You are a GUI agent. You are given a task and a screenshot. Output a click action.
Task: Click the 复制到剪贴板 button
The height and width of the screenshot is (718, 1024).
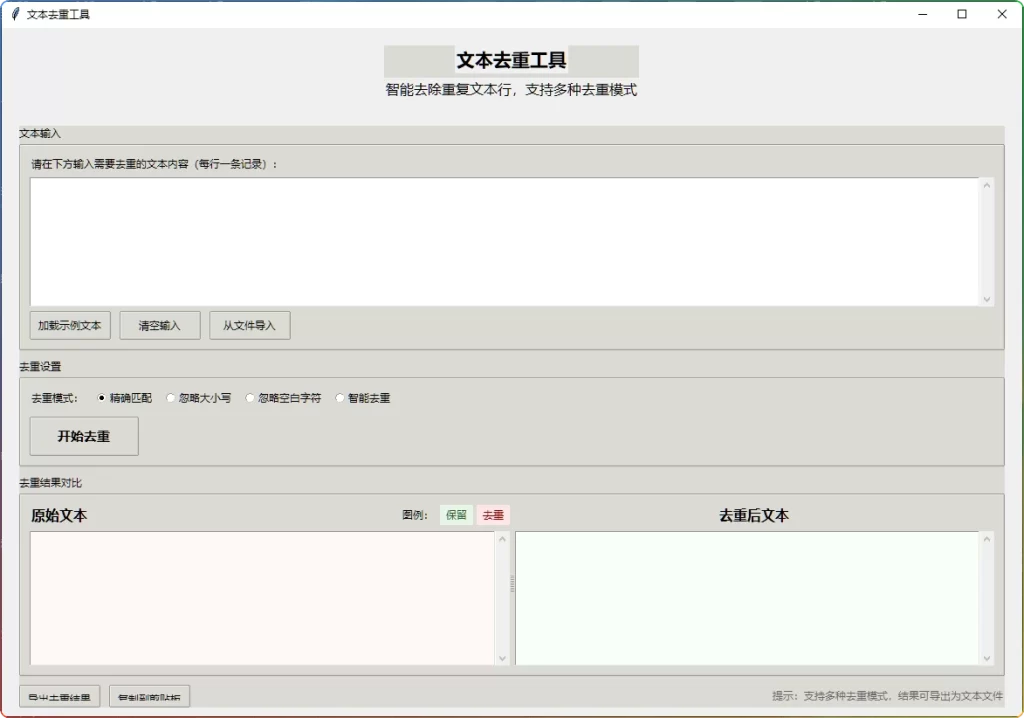pyautogui.click(x=150, y=697)
